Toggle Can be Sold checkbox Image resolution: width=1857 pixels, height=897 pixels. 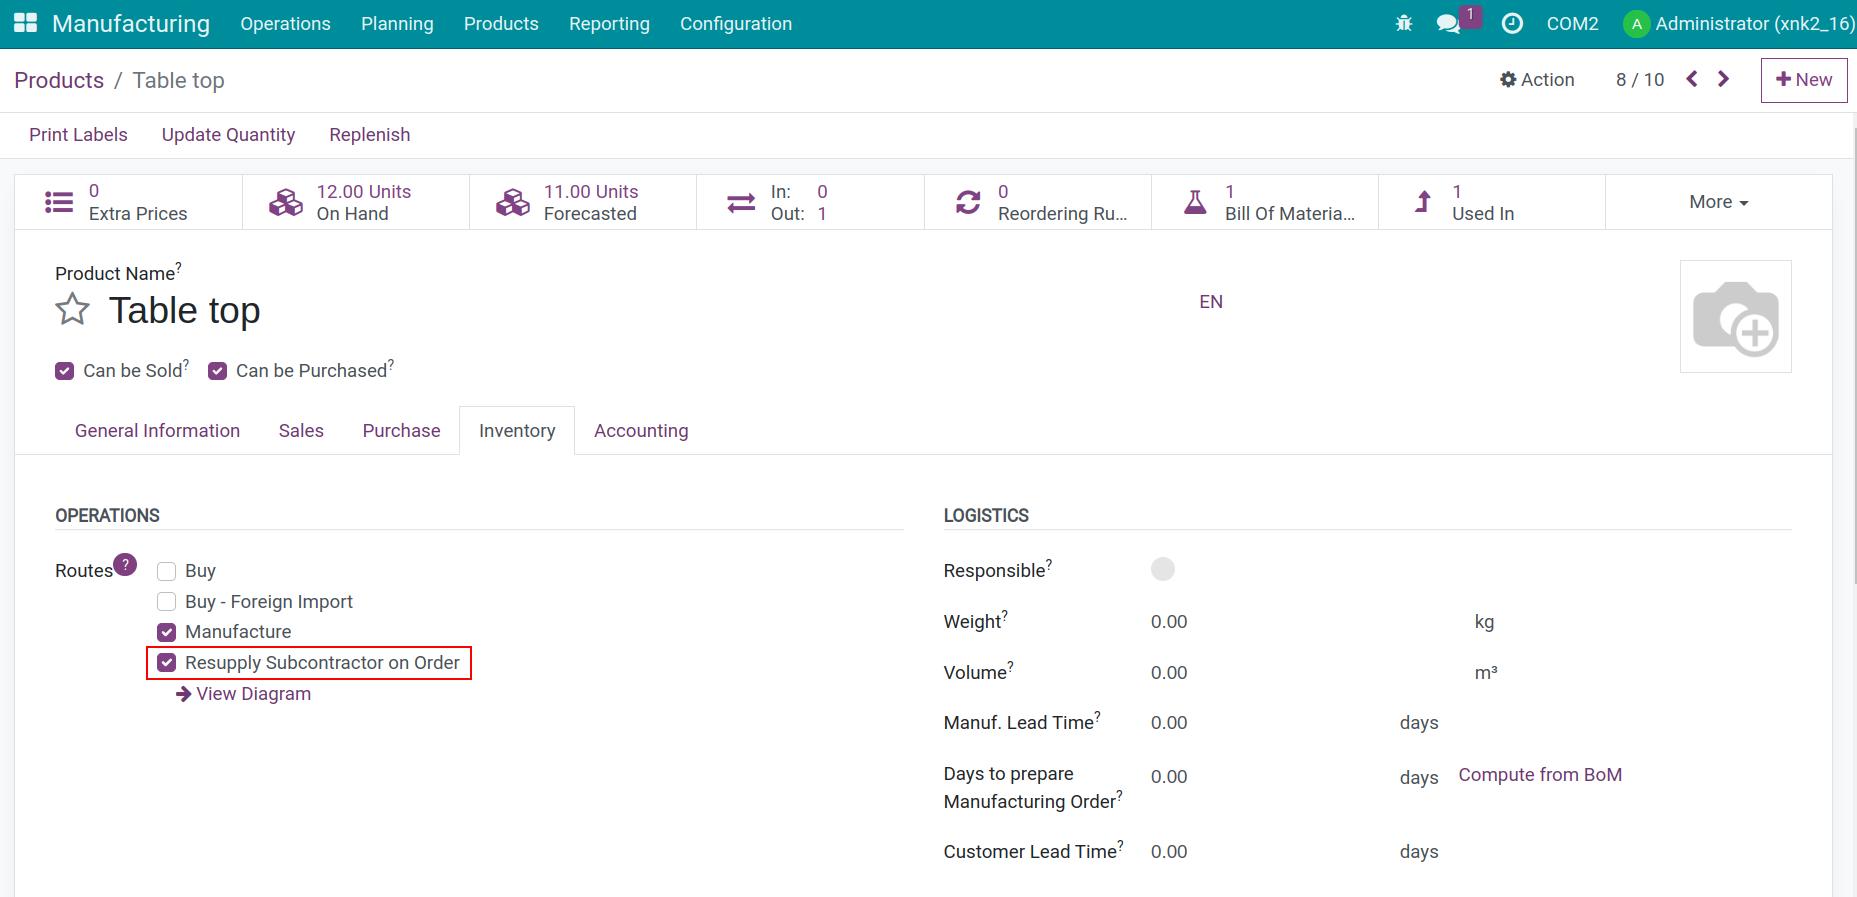(x=64, y=371)
